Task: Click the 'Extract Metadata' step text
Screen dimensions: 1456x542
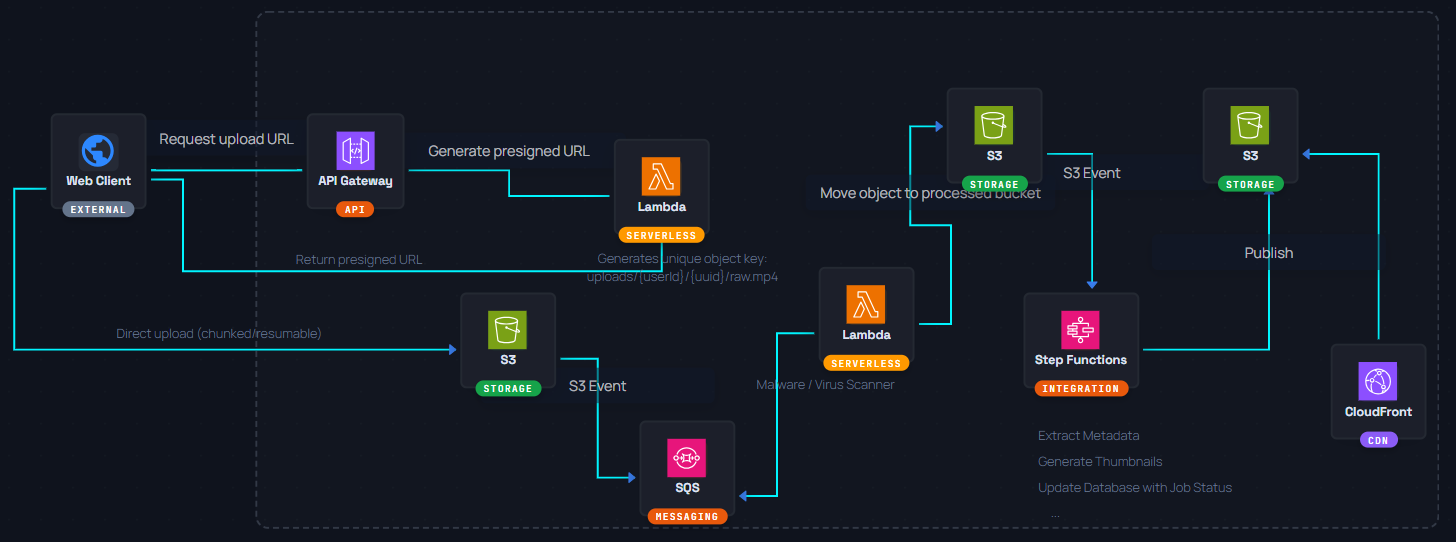Action: pos(1089,436)
